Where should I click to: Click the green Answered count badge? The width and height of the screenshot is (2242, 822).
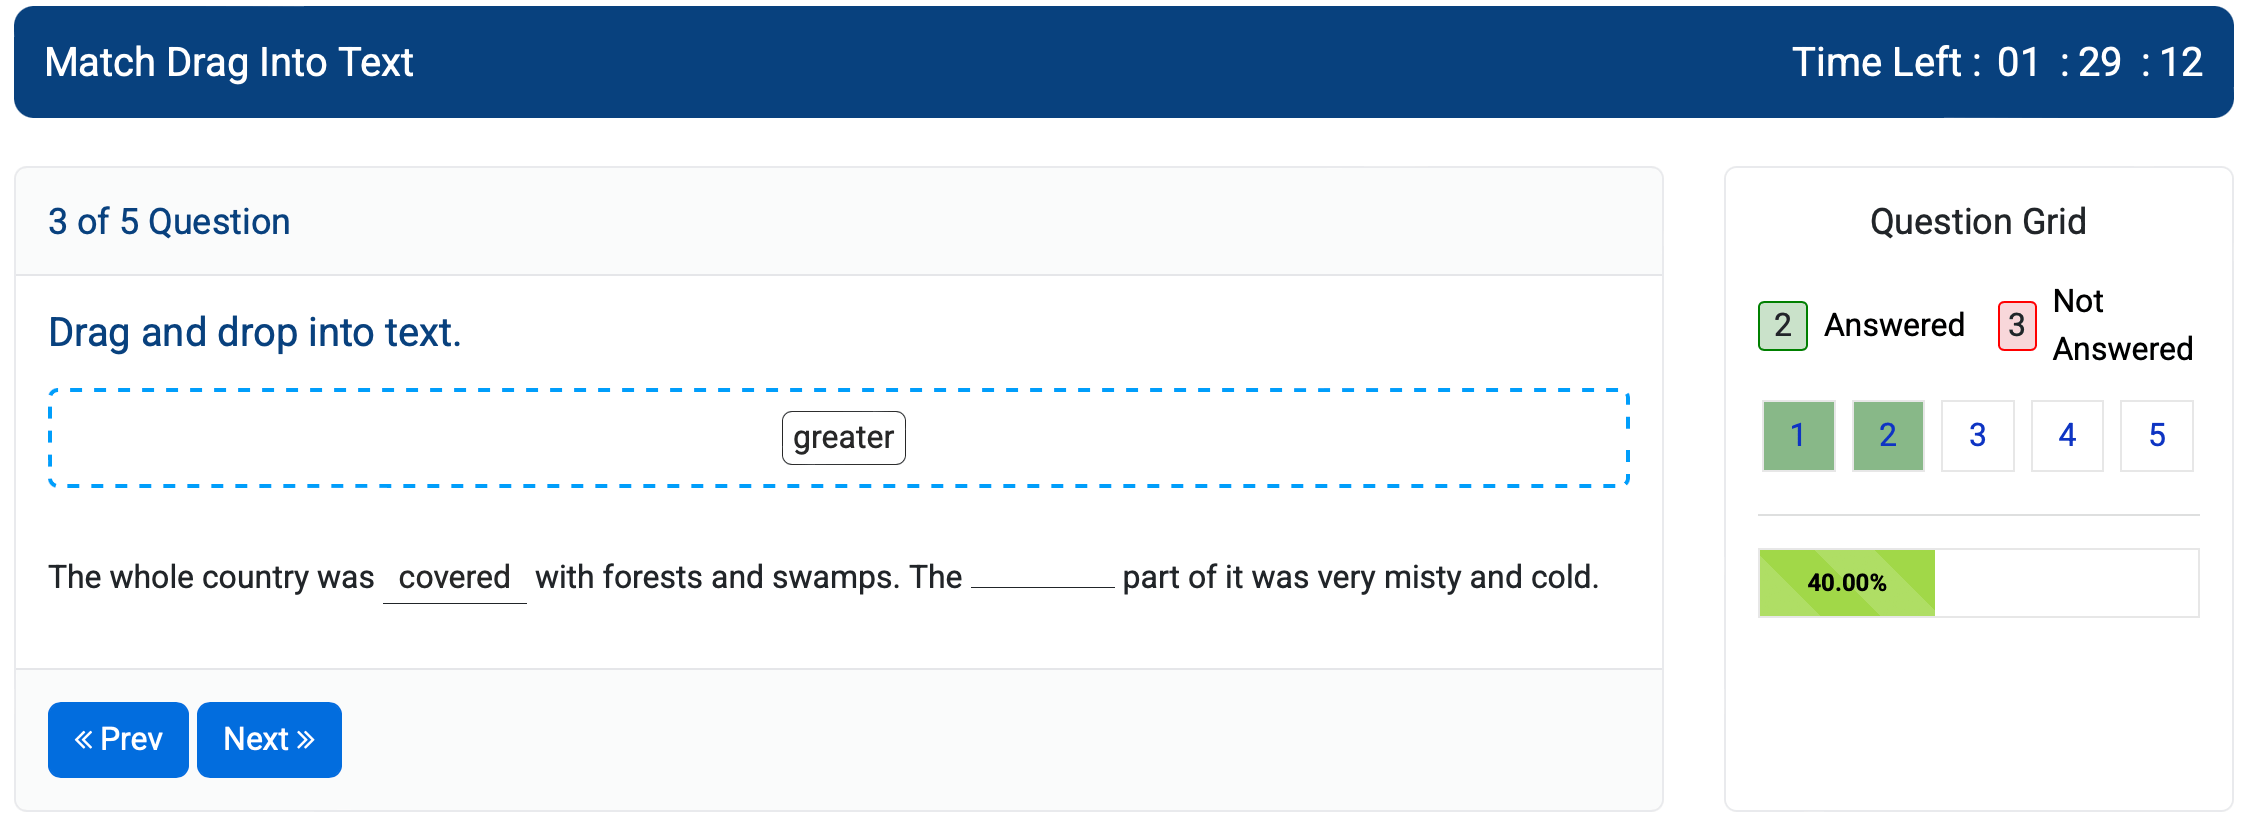coord(1782,326)
